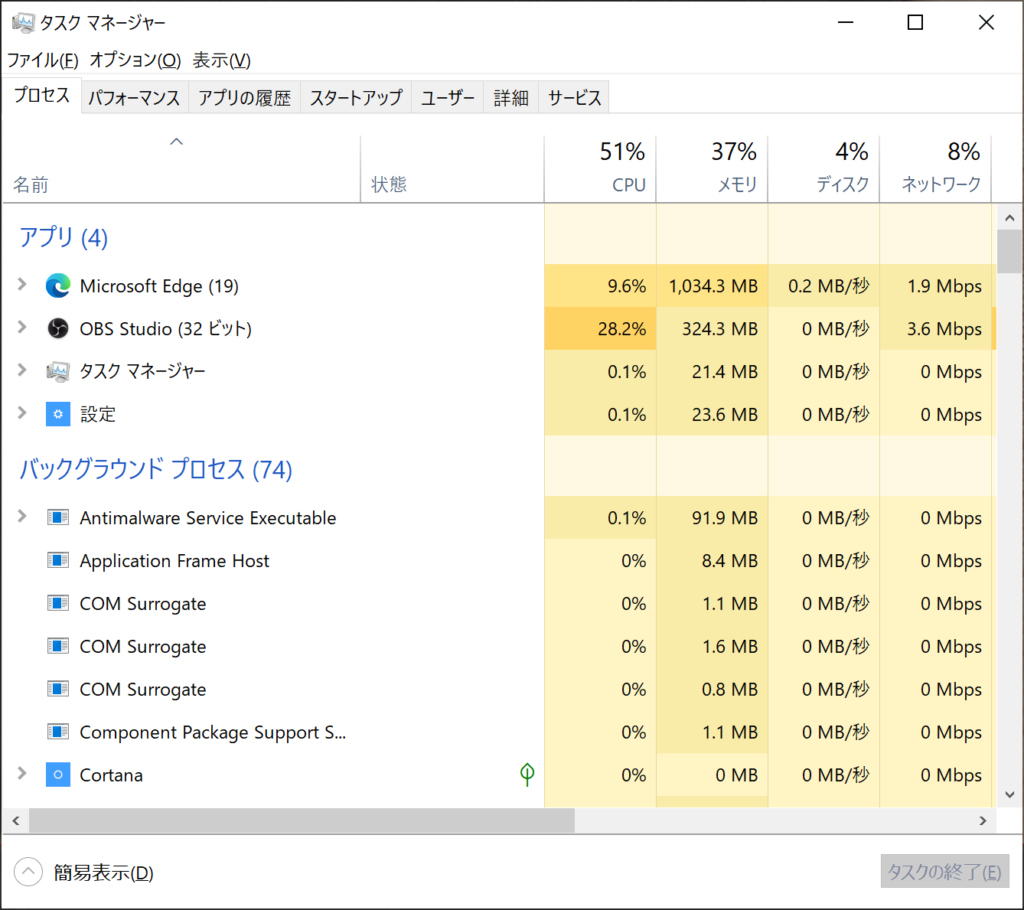Open the 表示(V) menu
The height and width of the screenshot is (910, 1024).
221,60
